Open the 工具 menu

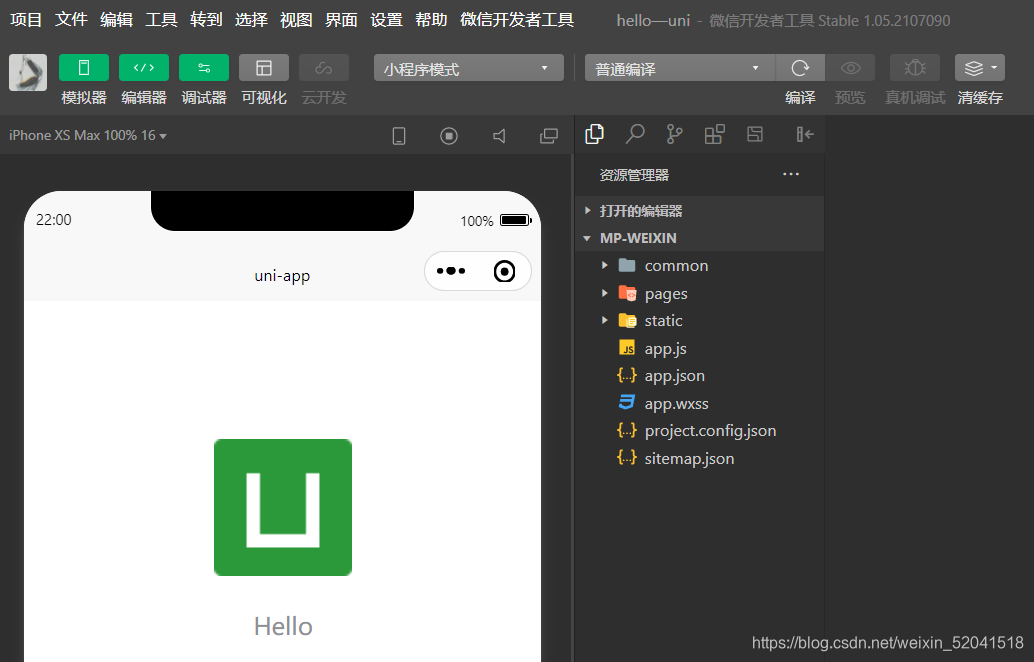[x=161, y=19]
